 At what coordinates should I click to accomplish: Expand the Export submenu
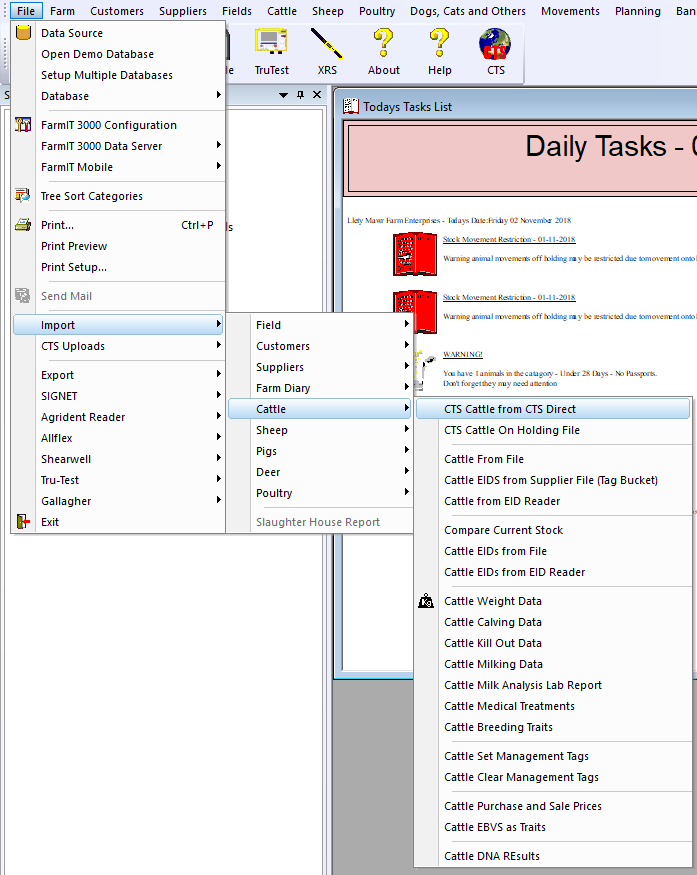[118, 375]
